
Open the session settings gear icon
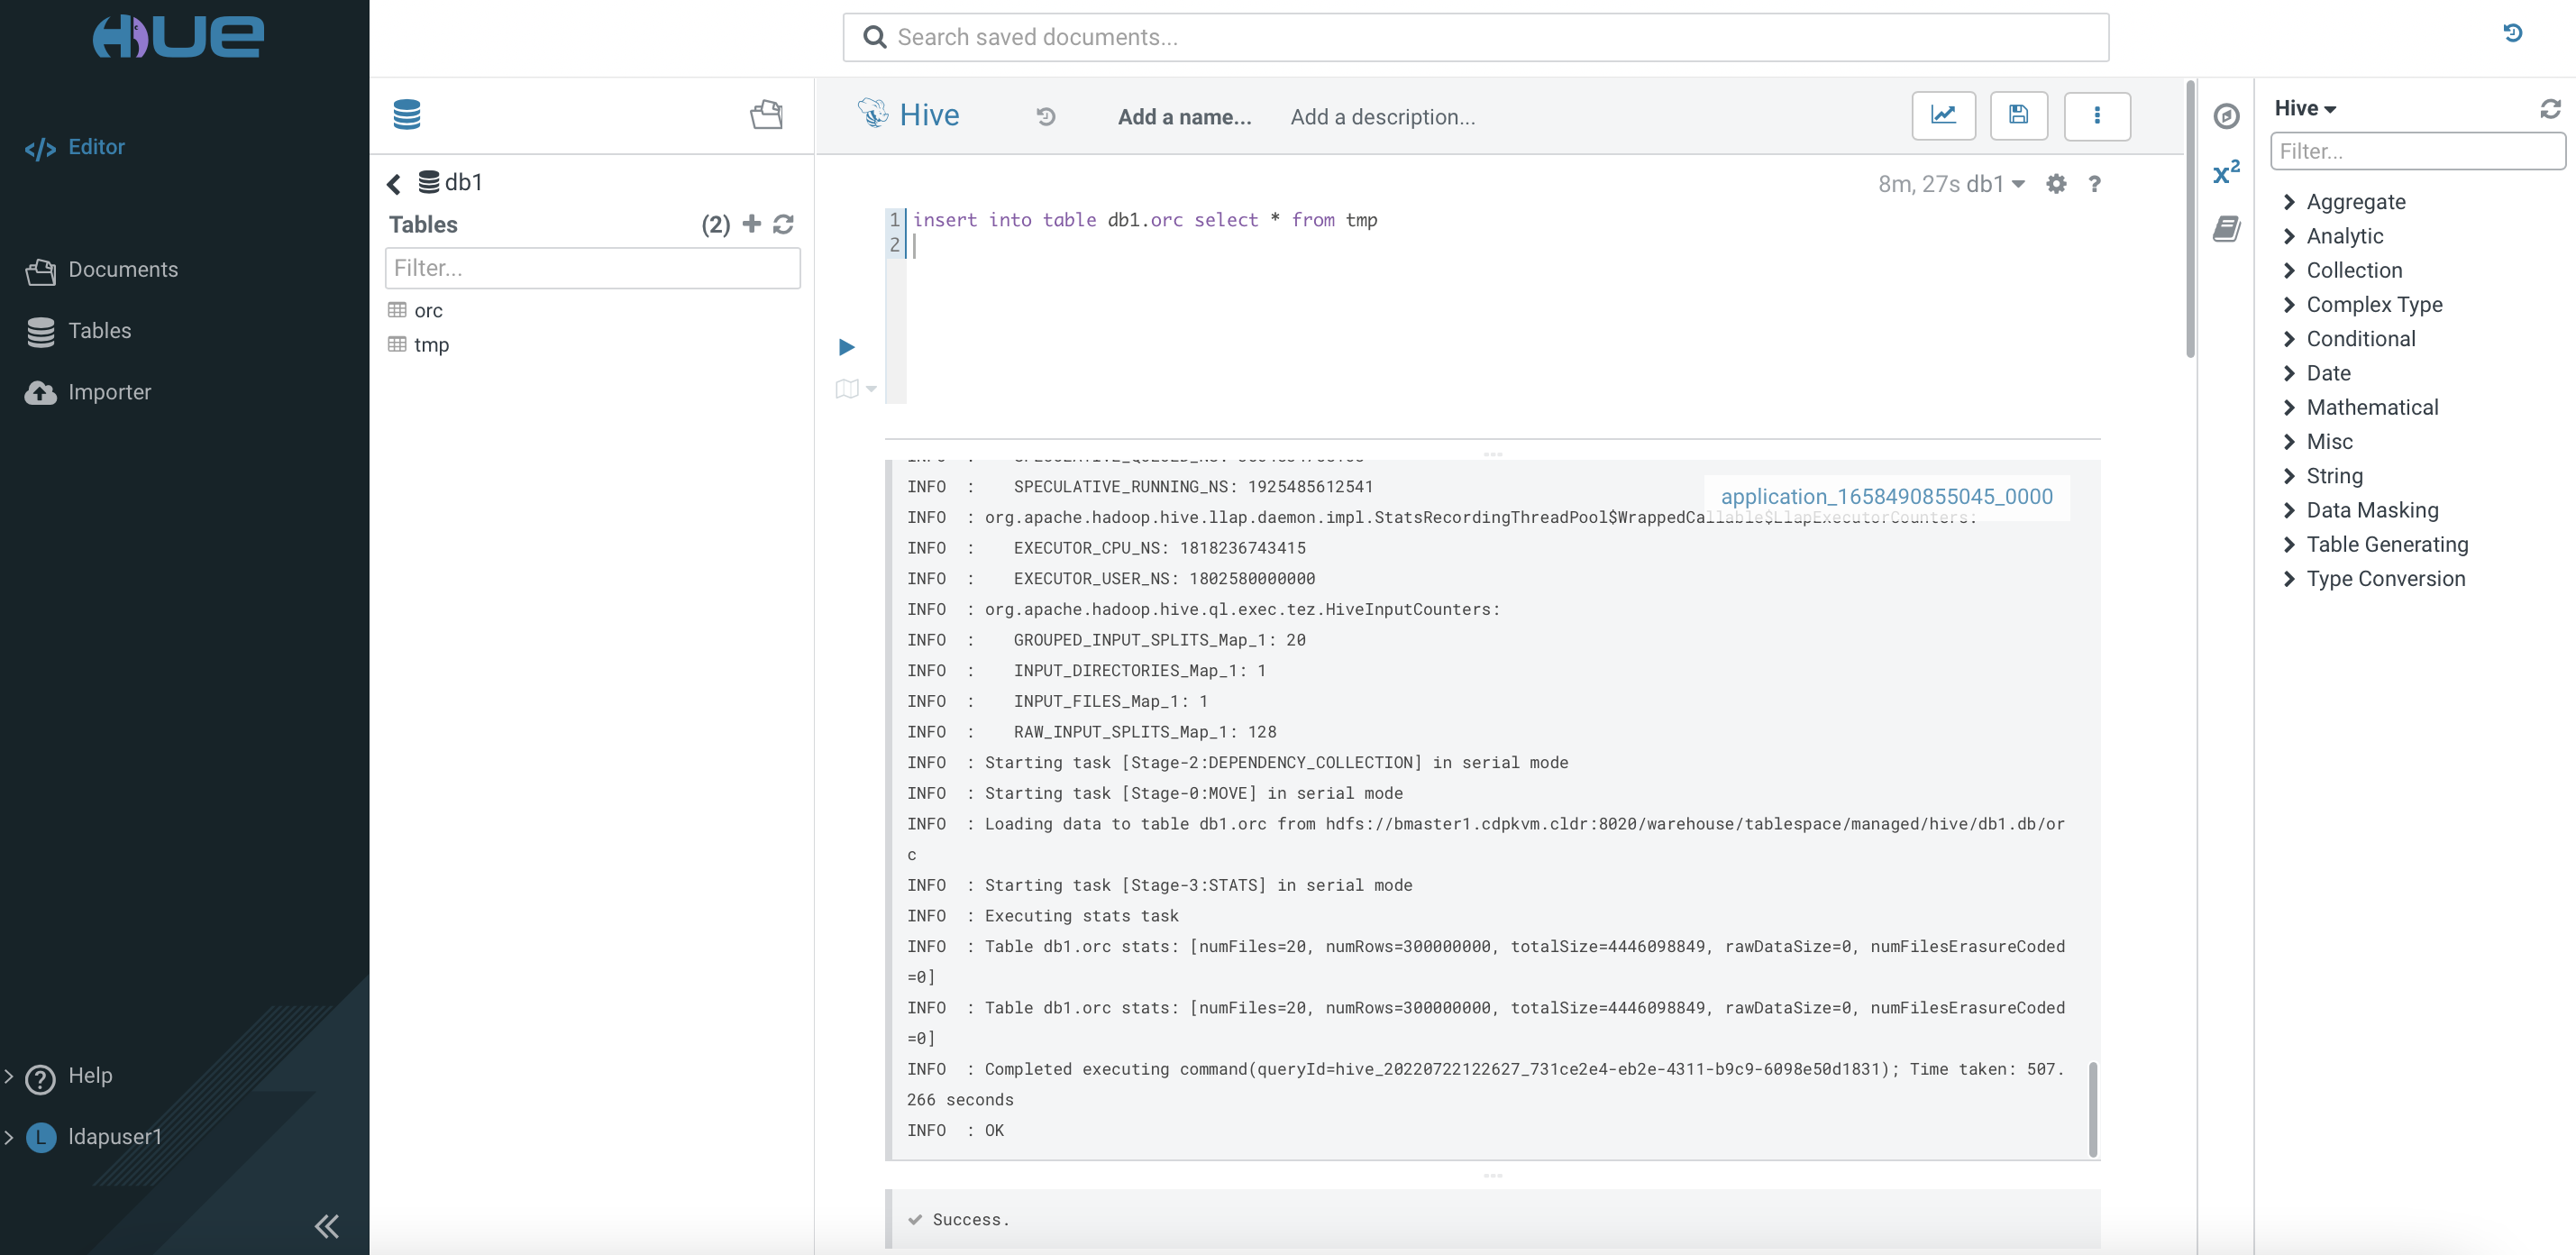click(x=2055, y=184)
